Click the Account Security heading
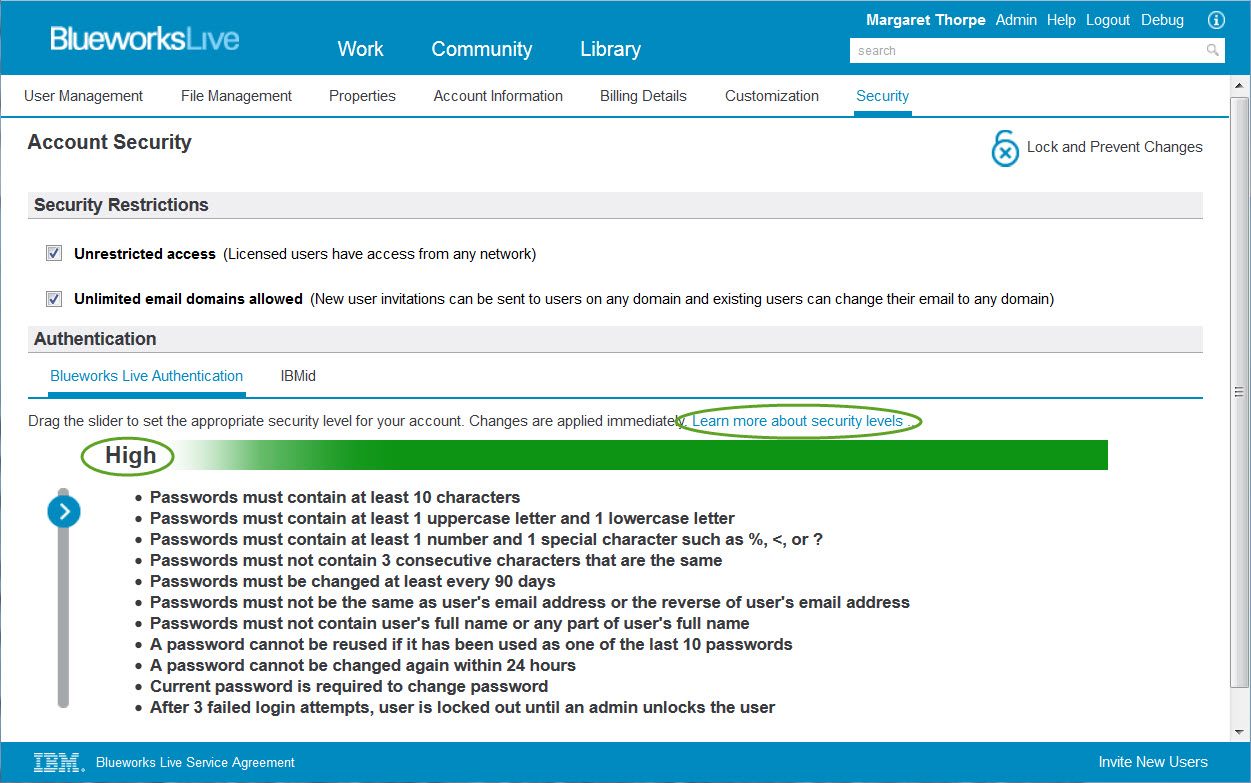1251x783 pixels. tap(109, 142)
